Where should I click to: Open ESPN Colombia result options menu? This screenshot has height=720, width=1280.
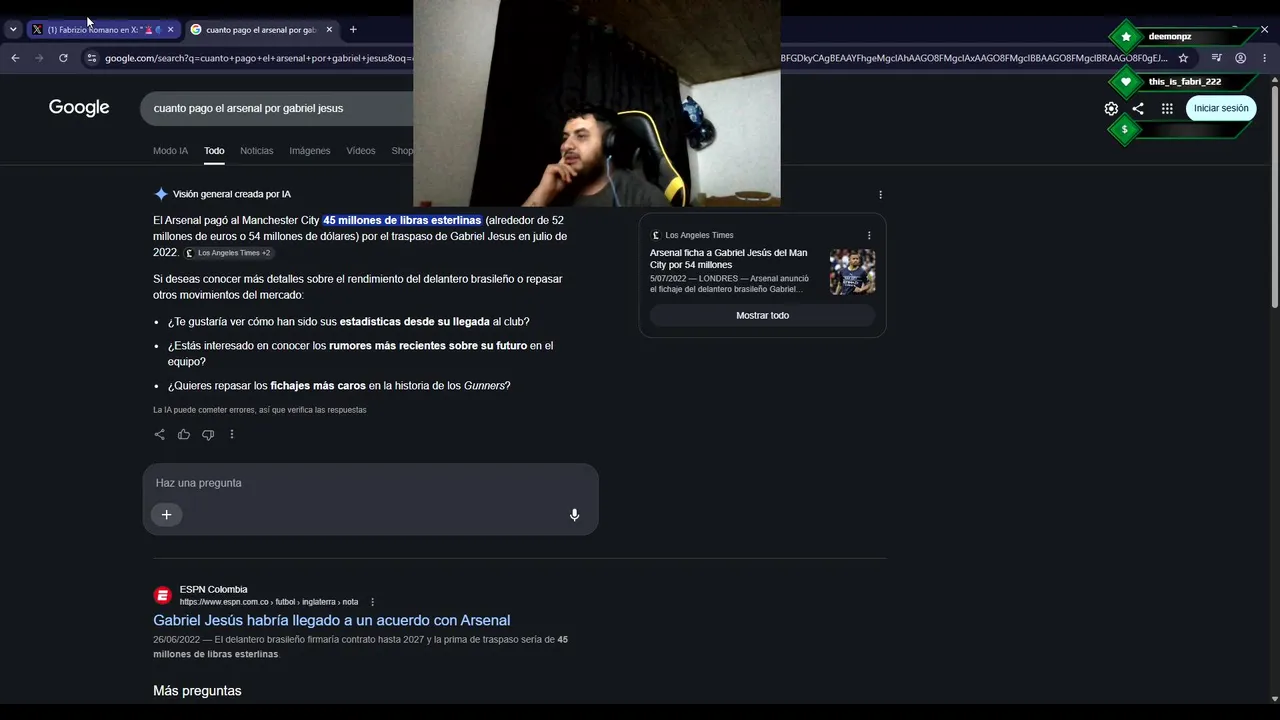pyautogui.click(x=373, y=602)
